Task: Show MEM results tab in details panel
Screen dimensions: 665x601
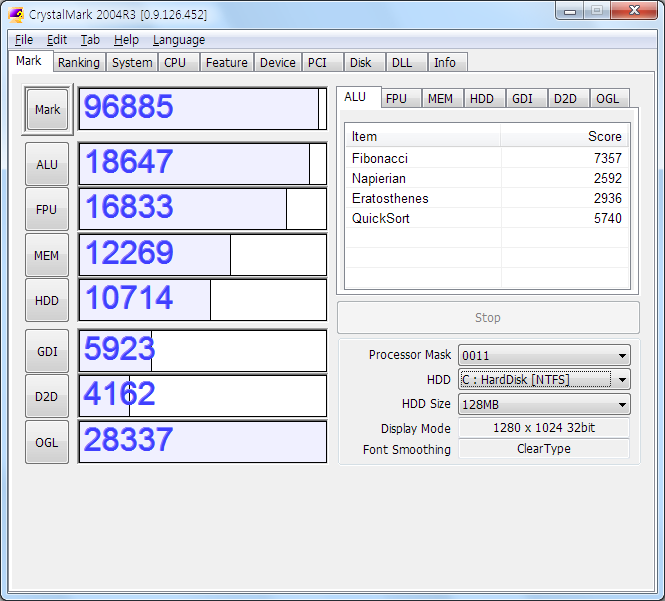Action: point(441,98)
